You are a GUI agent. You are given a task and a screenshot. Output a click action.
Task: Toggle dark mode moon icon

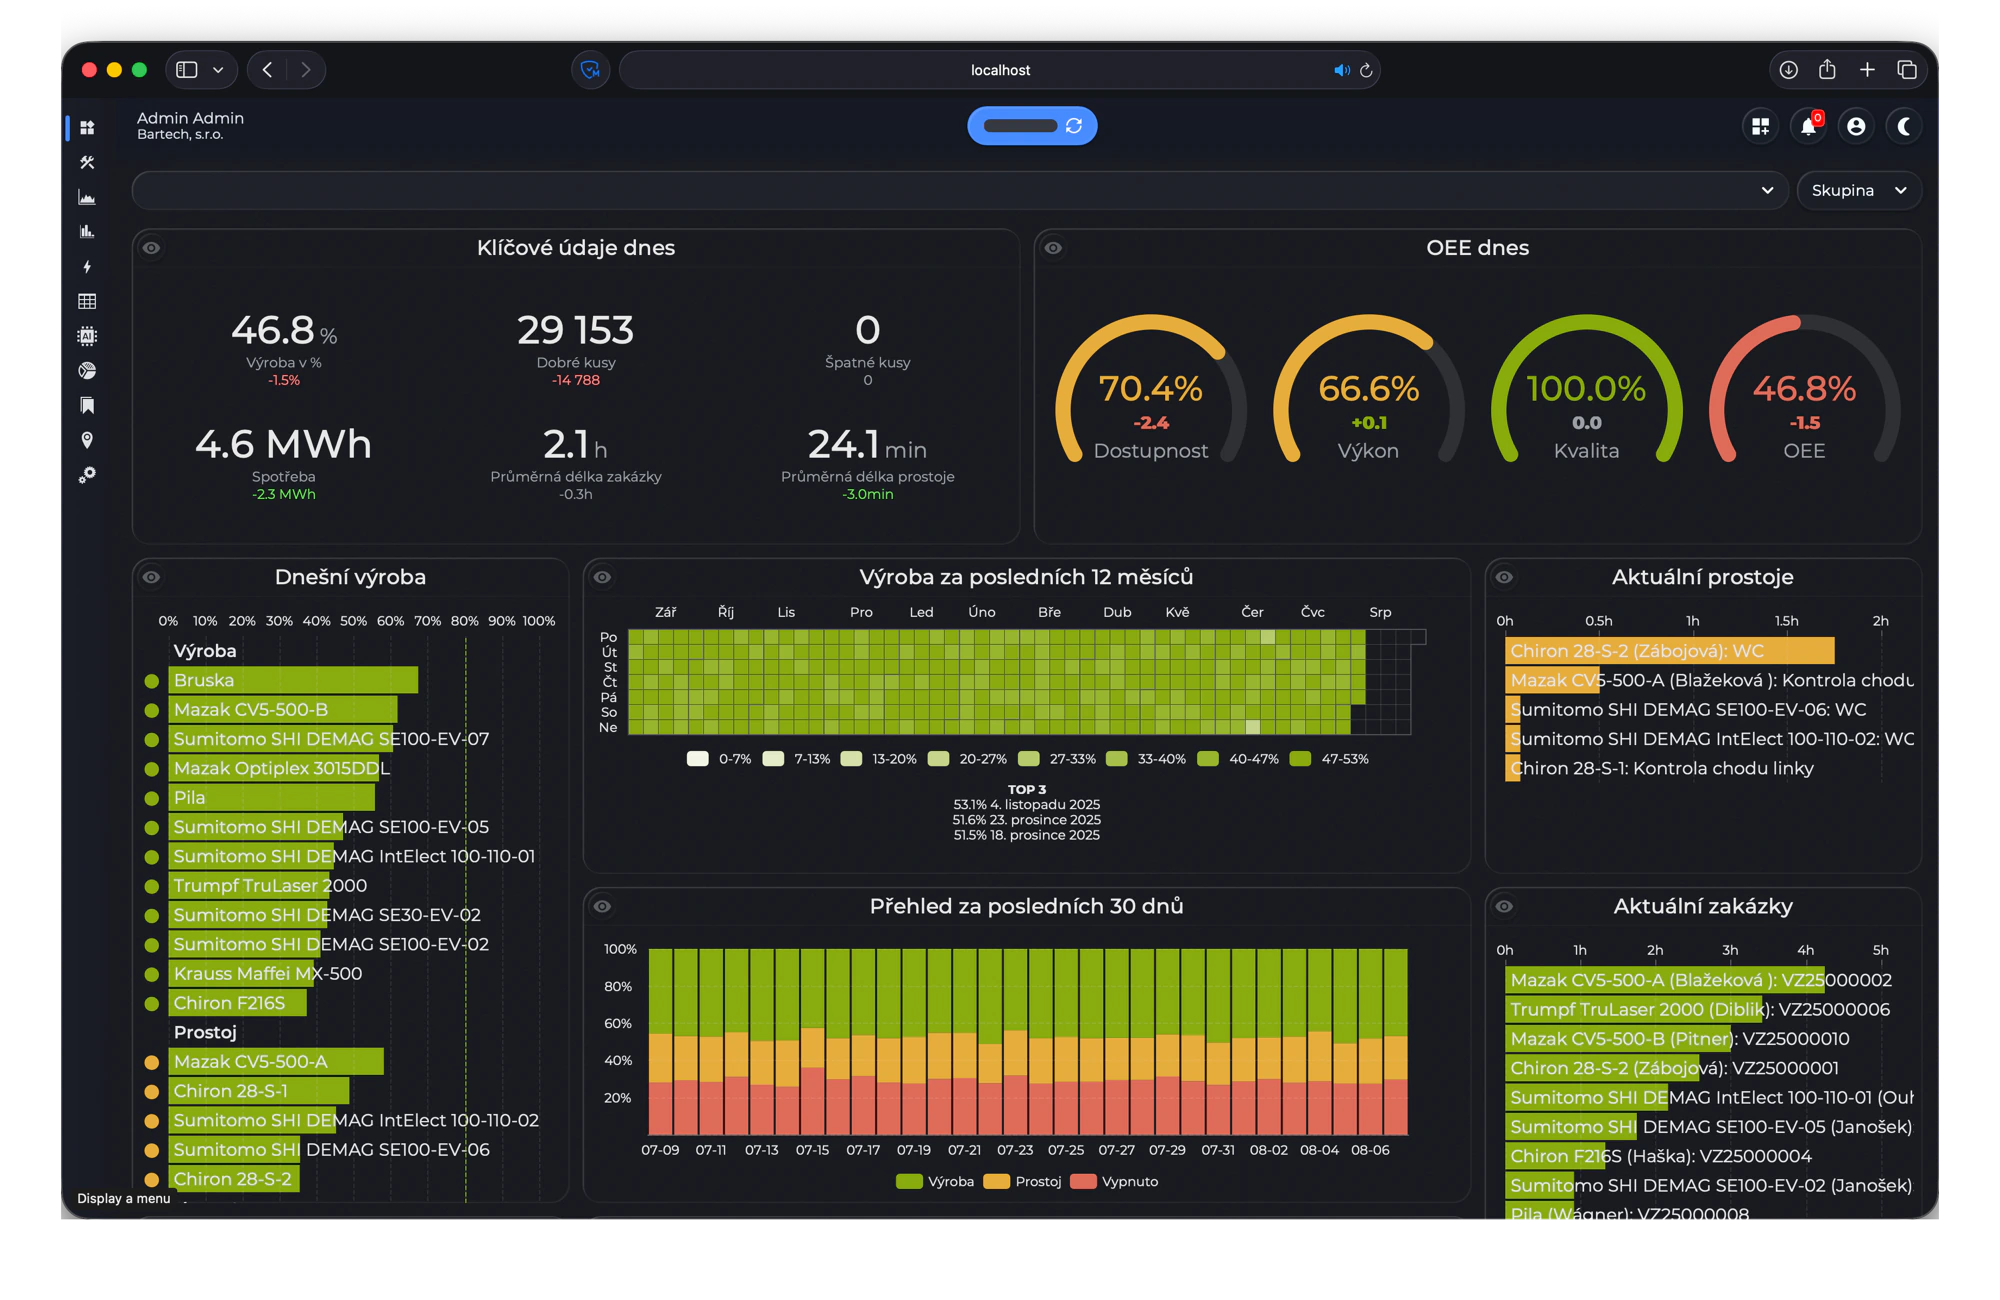click(x=1904, y=126)
